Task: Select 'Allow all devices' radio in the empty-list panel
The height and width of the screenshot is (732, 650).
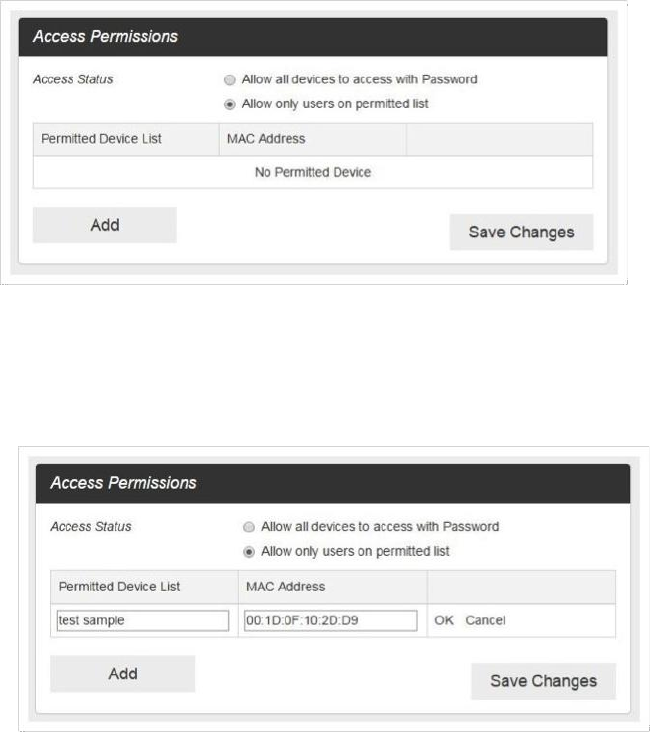Action: click(x=230, y=80)
